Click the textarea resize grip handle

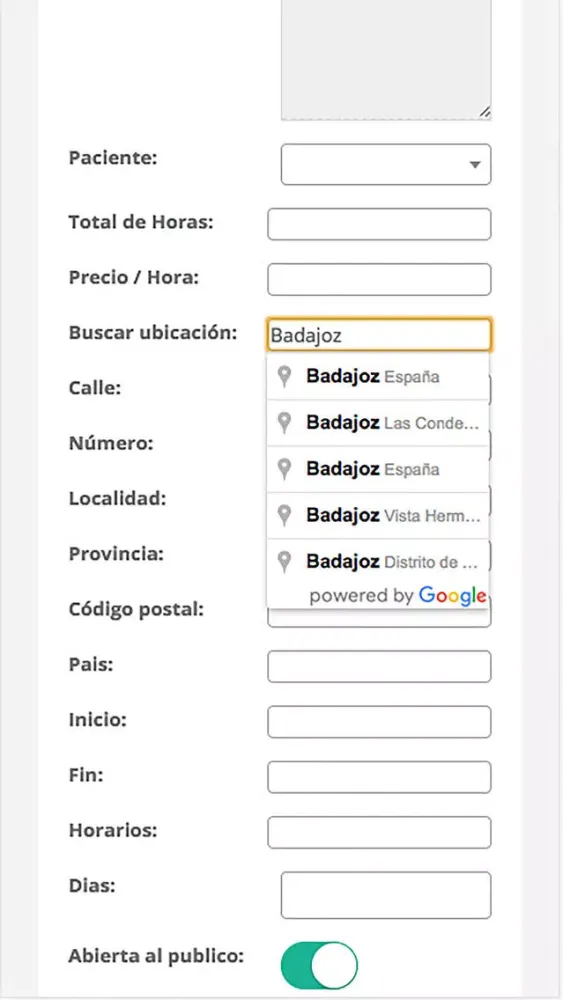click(485, 112)
